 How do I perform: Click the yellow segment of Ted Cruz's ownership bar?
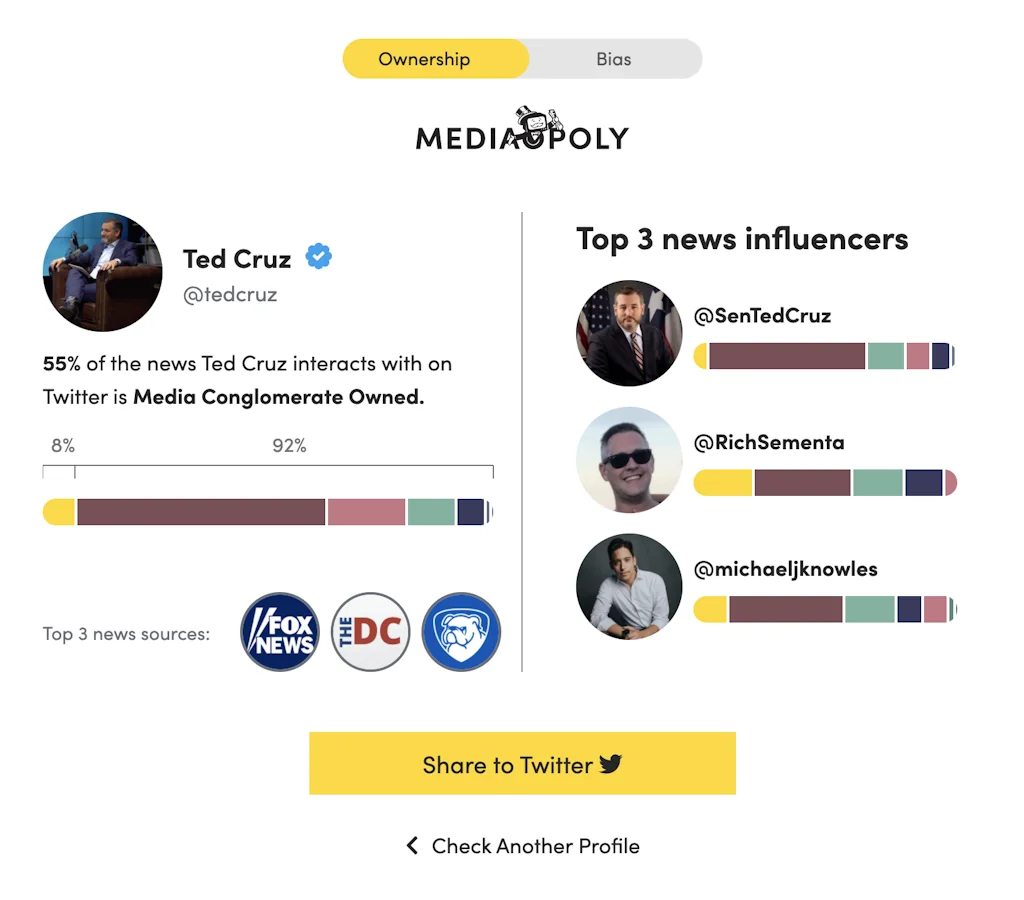click(x=59, y=512)
